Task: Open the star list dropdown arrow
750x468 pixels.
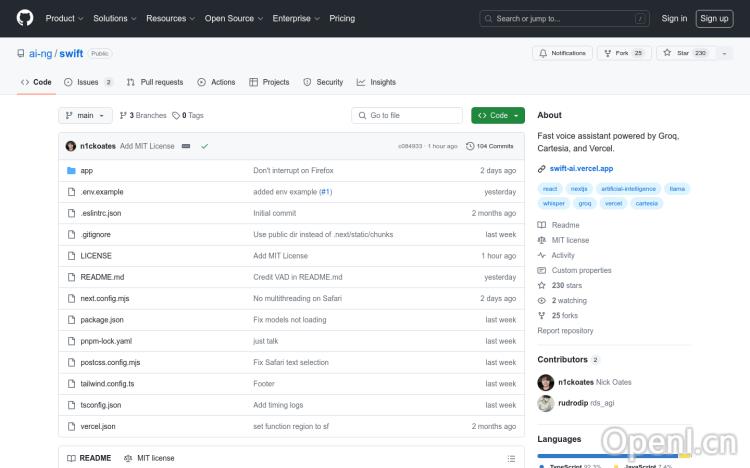Action: (x=724, y=53)
